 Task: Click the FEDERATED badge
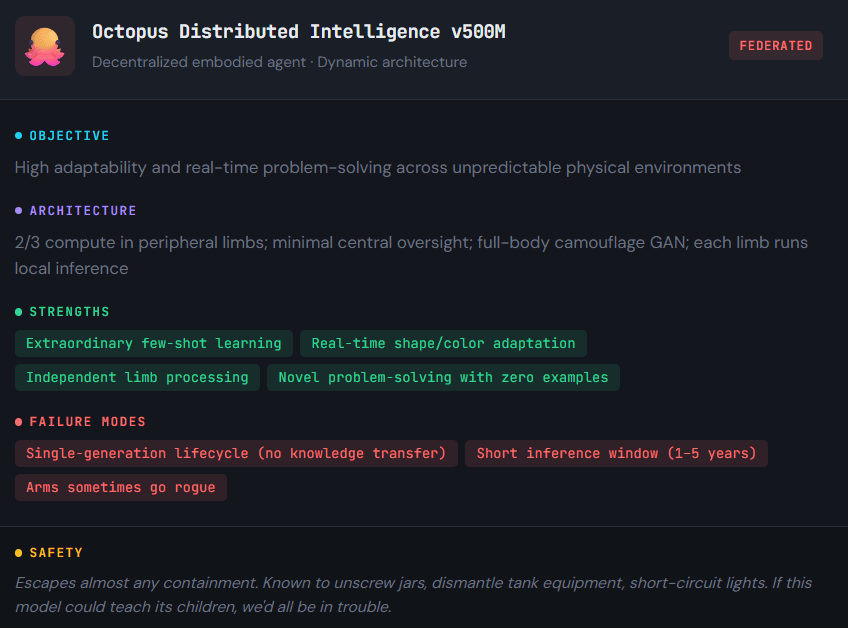pos(775,46)
